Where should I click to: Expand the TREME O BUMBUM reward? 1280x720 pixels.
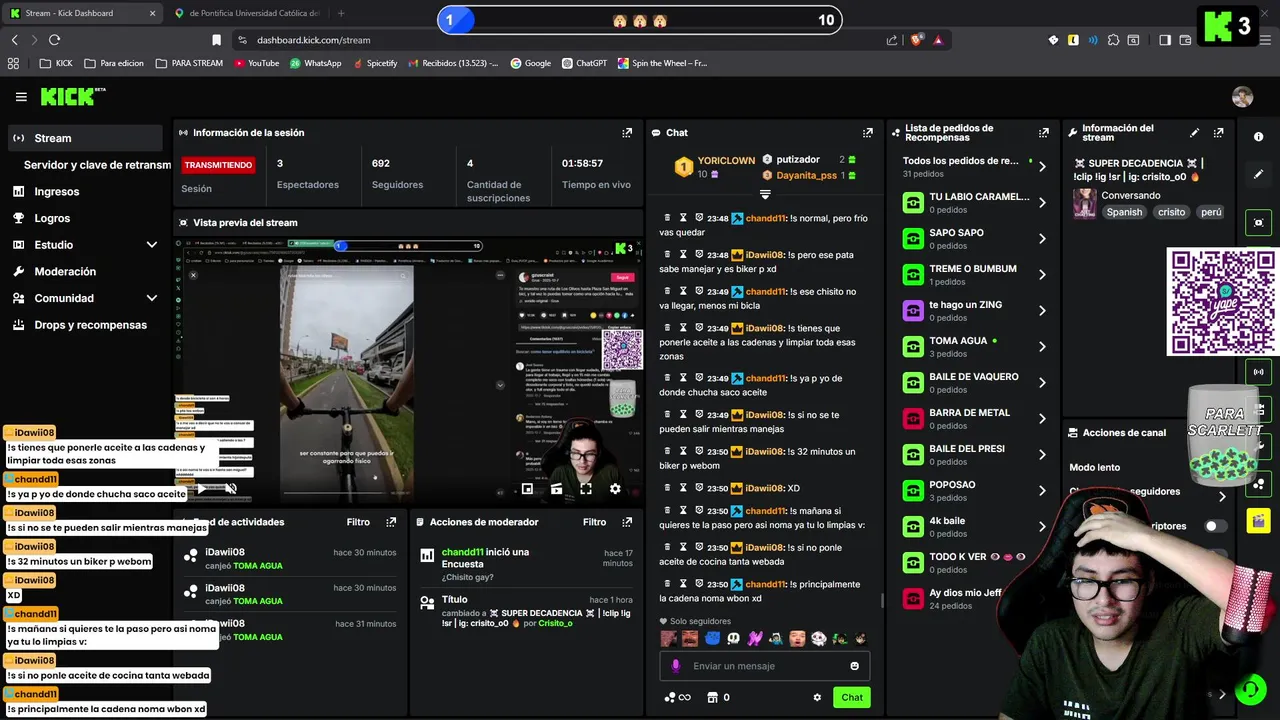pyautogui.click(x=1042, y=274)
